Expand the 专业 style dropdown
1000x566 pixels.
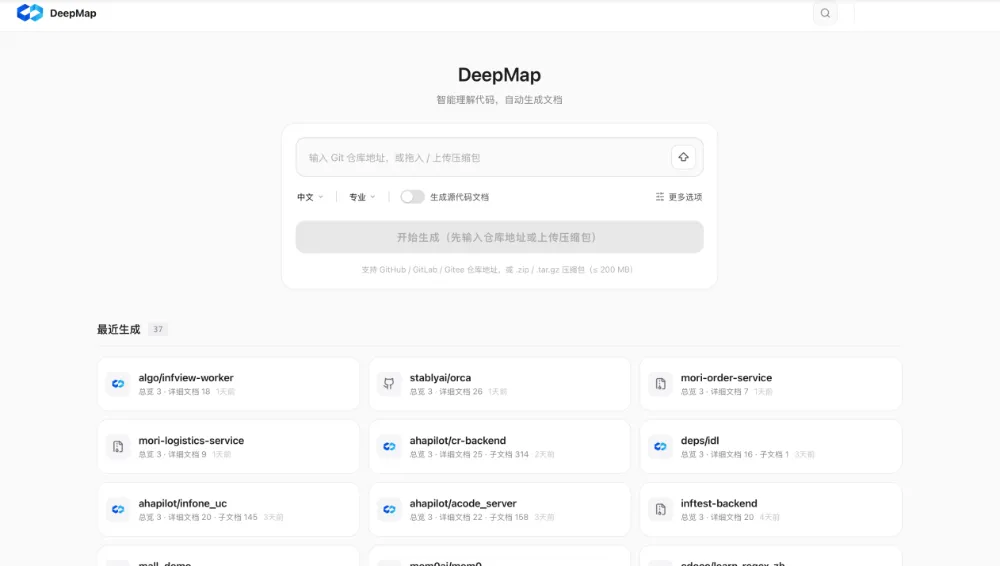click(x=362, y=197)
